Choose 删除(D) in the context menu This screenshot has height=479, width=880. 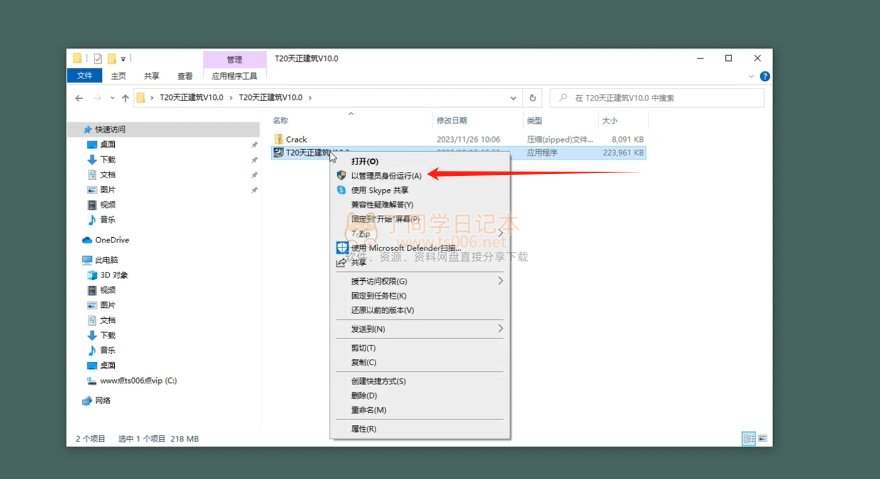coord(420,396)
